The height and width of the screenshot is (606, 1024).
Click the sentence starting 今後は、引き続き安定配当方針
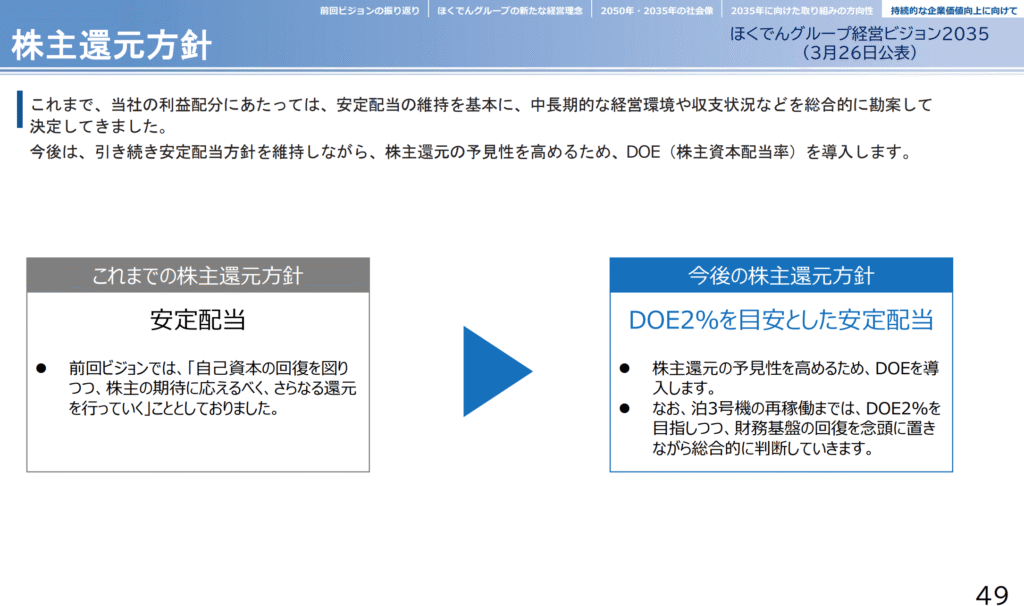point(470,152)
